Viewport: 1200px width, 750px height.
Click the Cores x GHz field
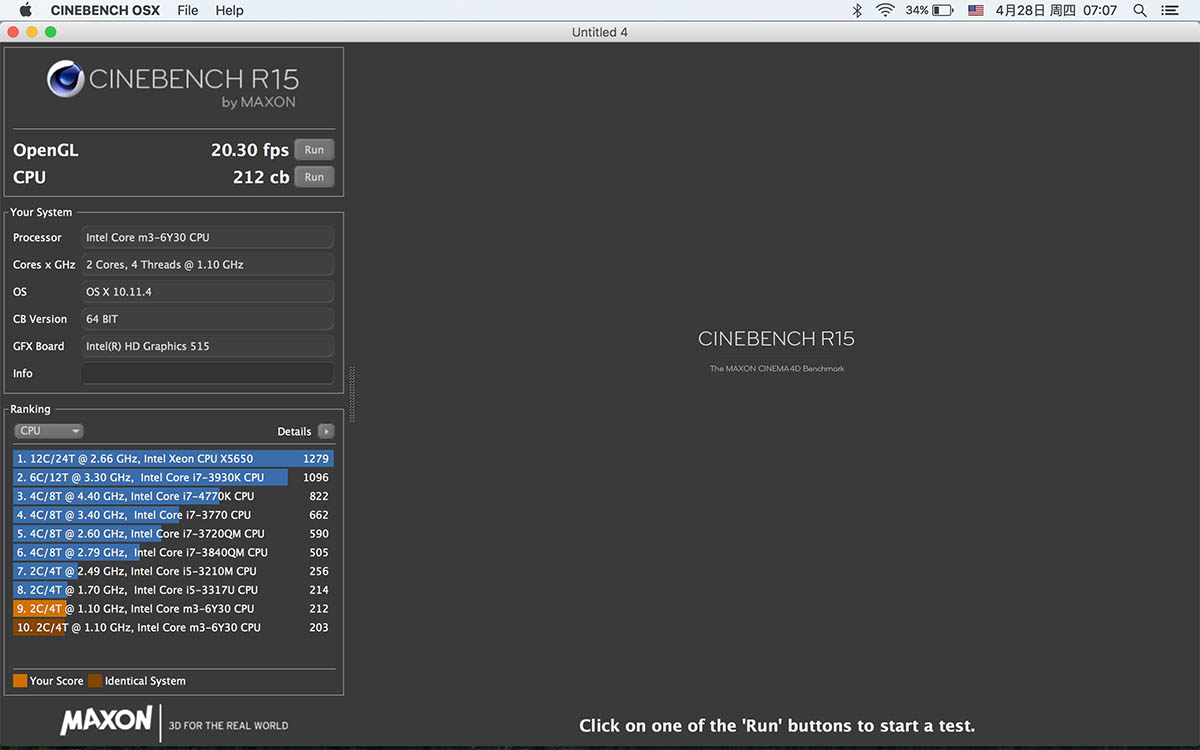208,264
